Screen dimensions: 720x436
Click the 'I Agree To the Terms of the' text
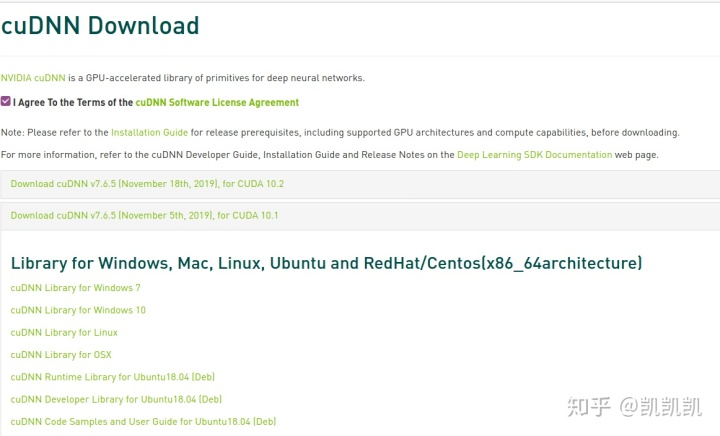pyautogui.click(x=73, y=102)
